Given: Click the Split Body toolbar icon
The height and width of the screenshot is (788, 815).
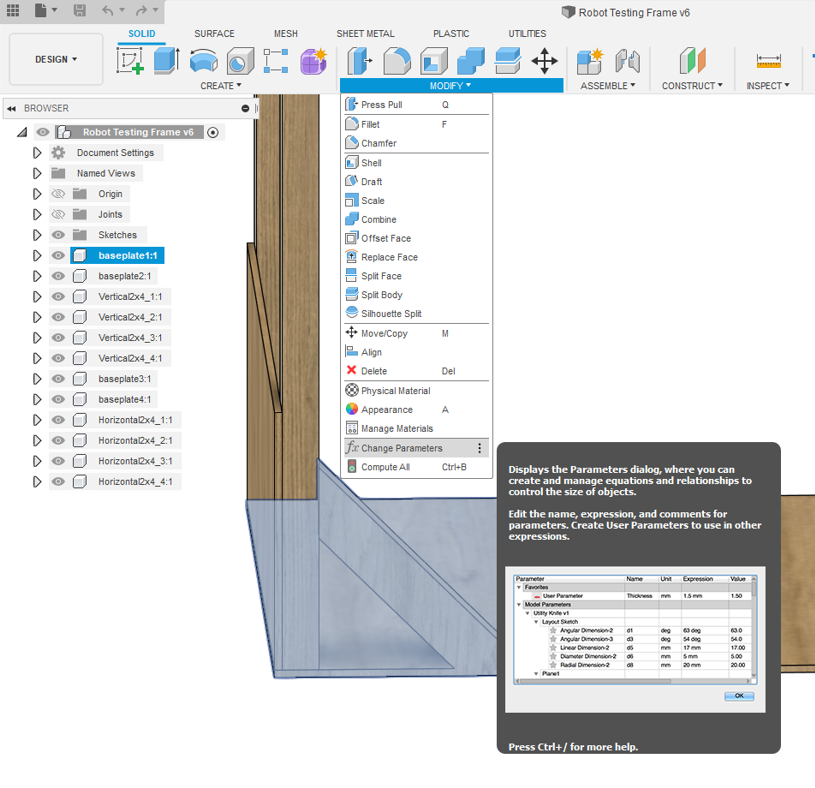Looking at the screenshot, I should pos(508,60).
